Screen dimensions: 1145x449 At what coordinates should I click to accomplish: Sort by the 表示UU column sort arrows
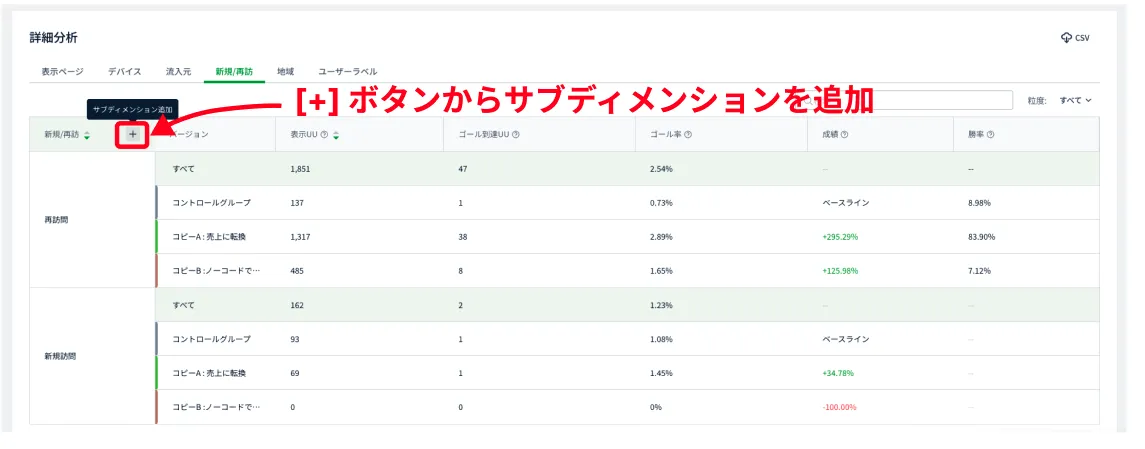(336, 135)
